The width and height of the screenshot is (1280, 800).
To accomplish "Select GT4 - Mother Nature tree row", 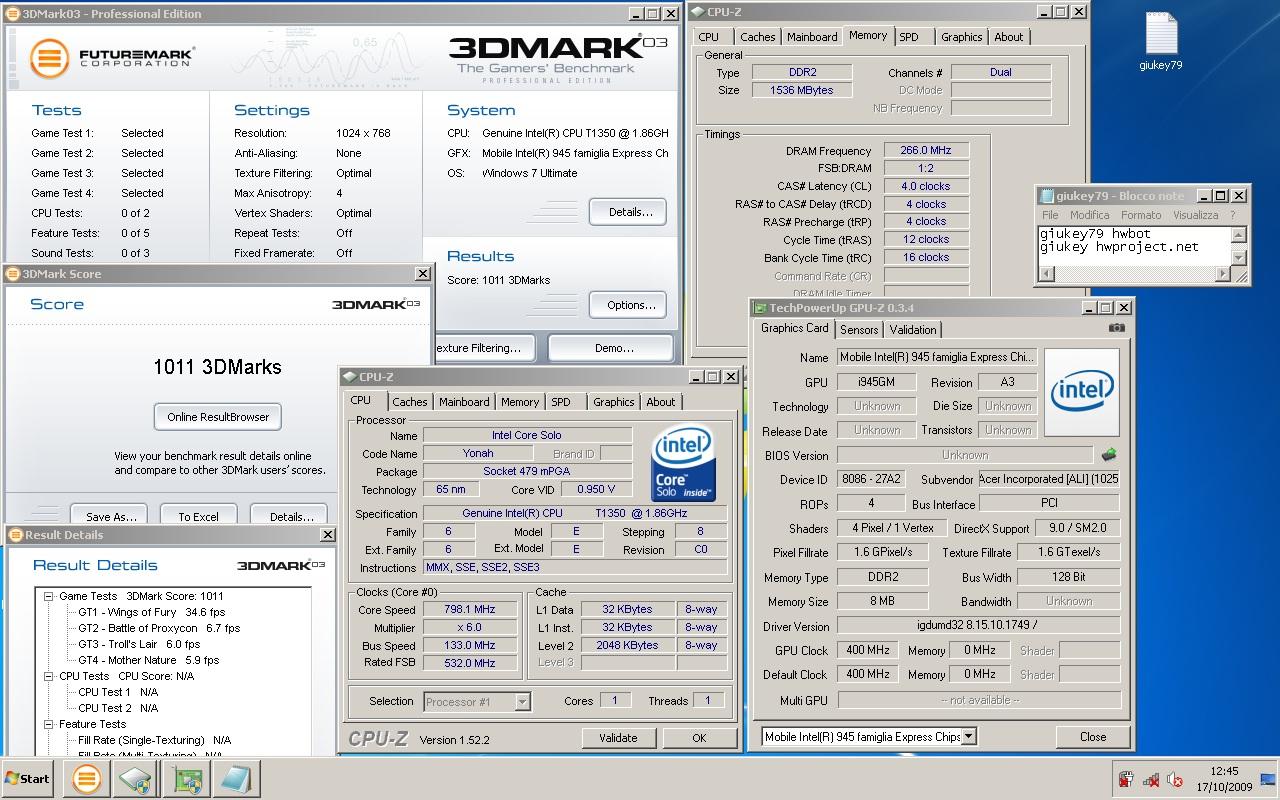I will [148, 660].
